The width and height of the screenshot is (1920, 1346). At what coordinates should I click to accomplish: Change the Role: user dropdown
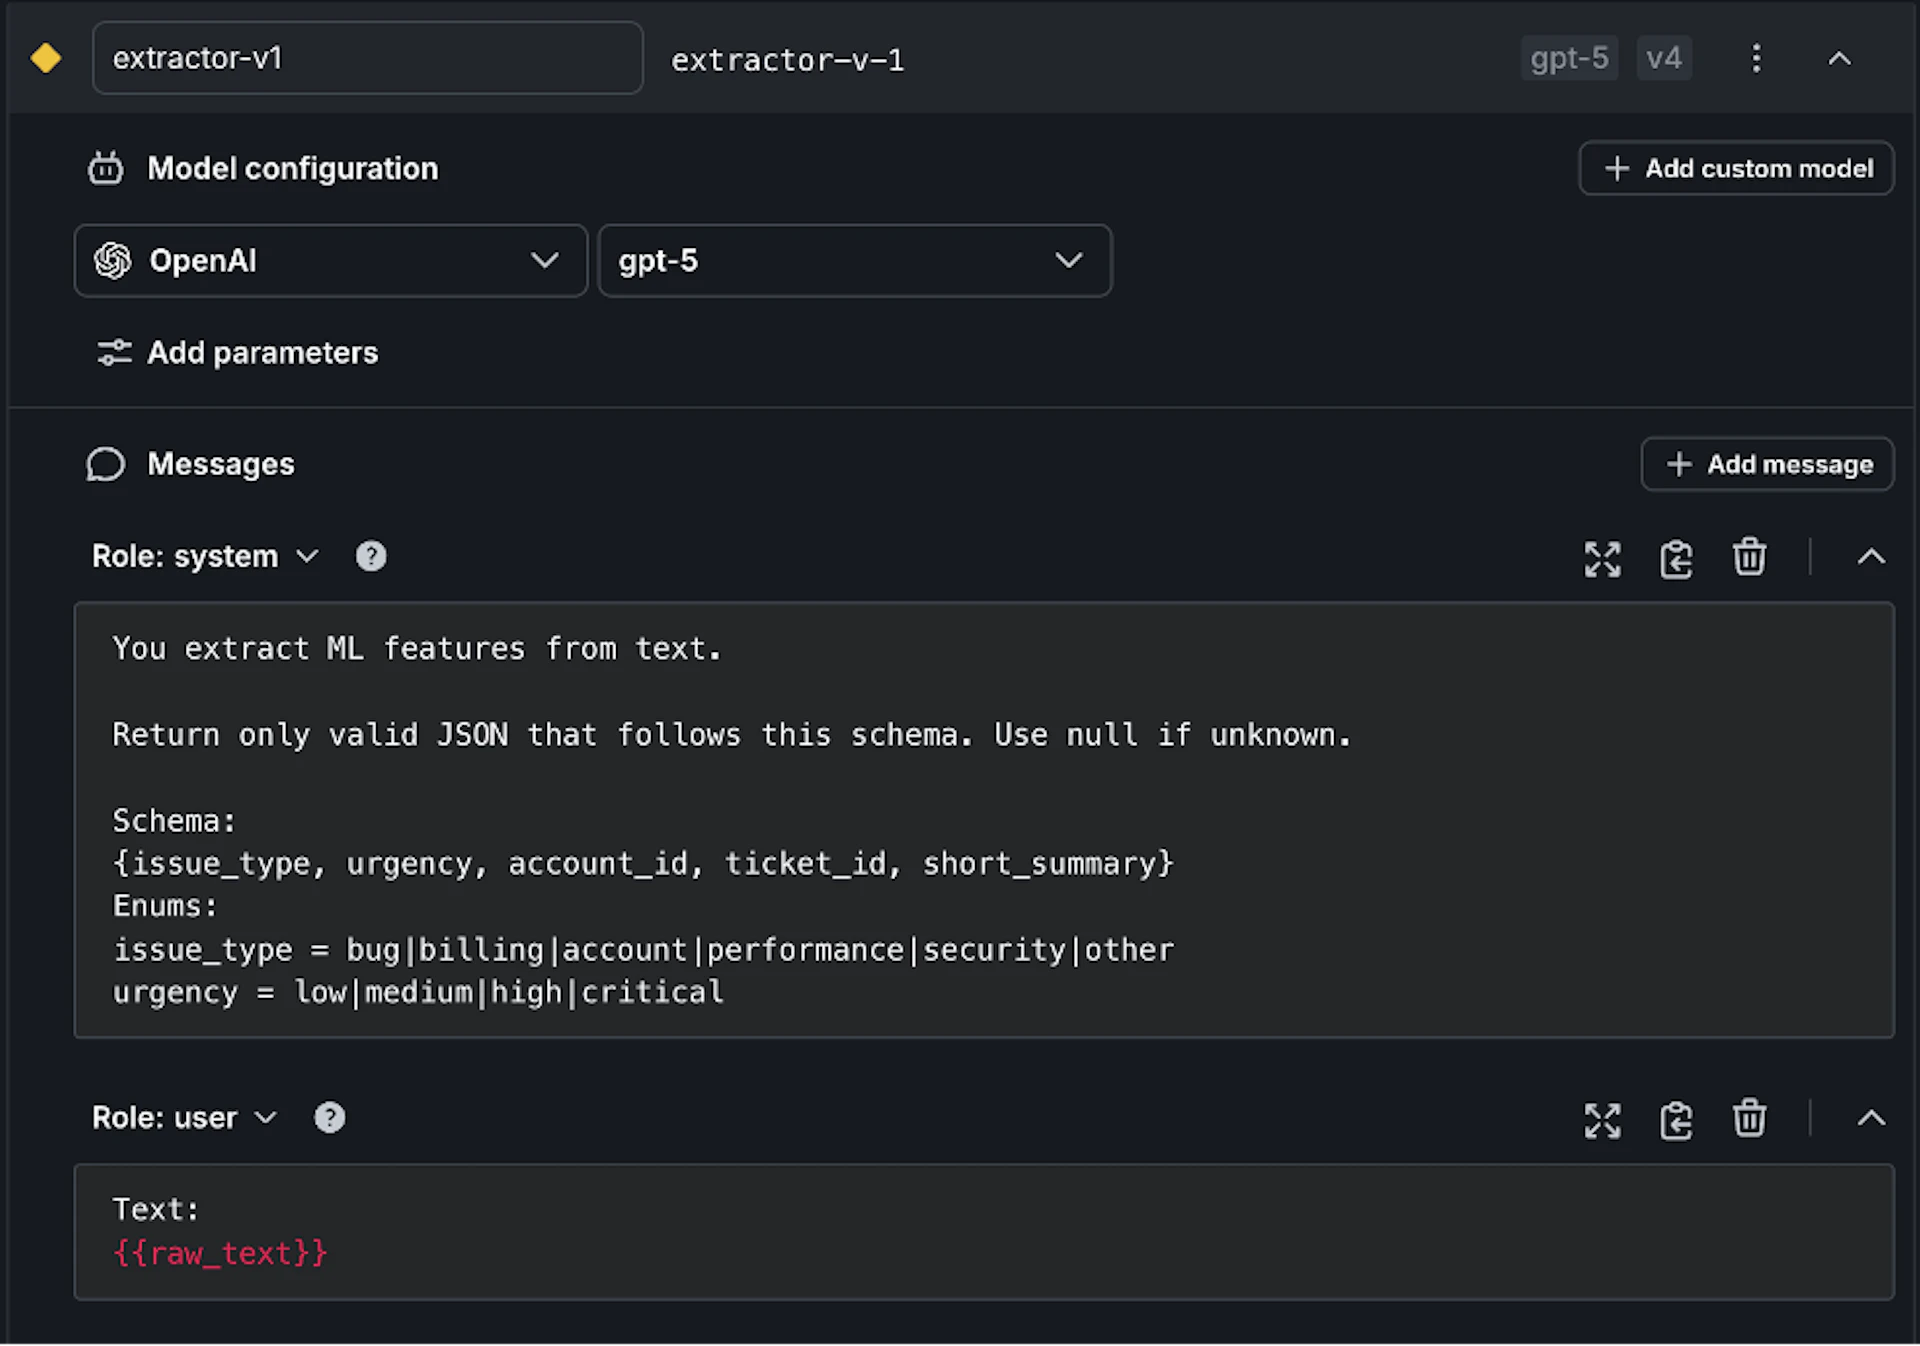[x=184, y=1118]
